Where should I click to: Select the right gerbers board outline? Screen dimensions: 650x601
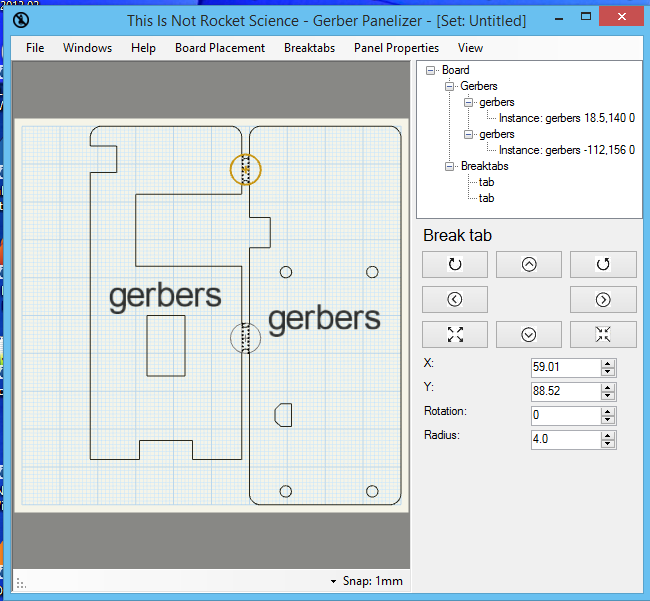325,315
